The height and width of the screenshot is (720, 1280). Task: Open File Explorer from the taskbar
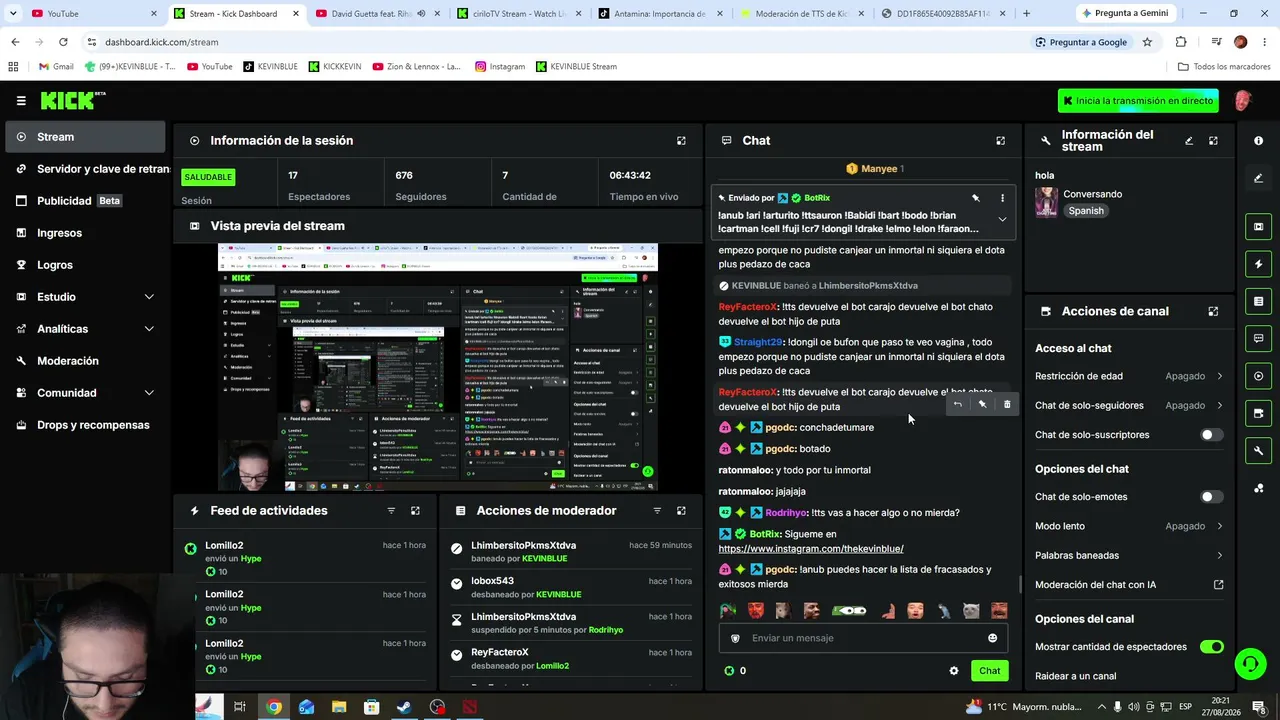(x=339, y=707)
